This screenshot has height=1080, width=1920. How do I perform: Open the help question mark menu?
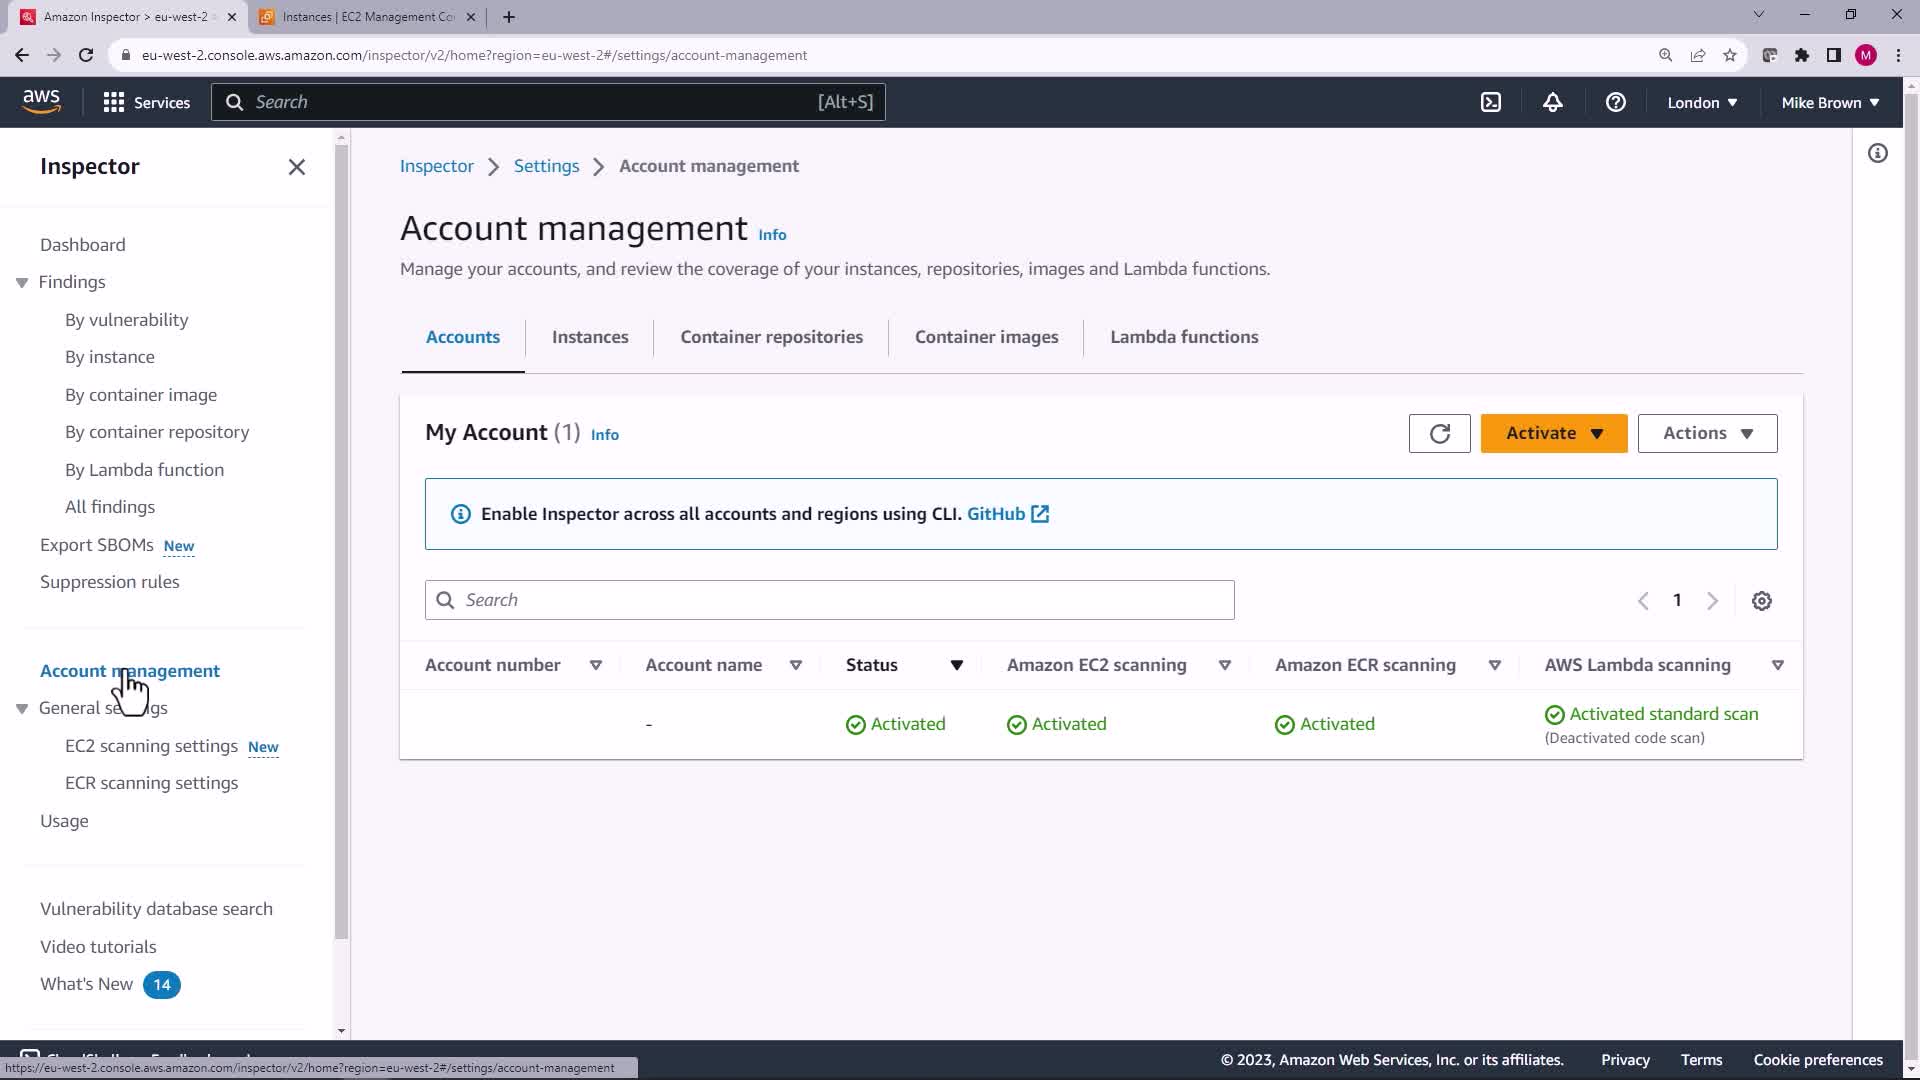[1615, 102]
